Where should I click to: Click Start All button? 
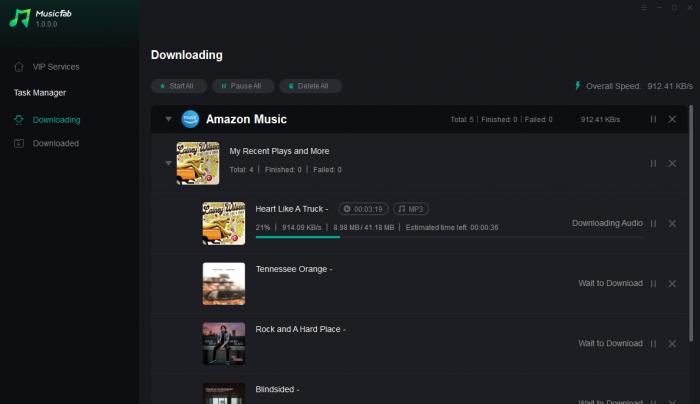(x=179, y=86)
